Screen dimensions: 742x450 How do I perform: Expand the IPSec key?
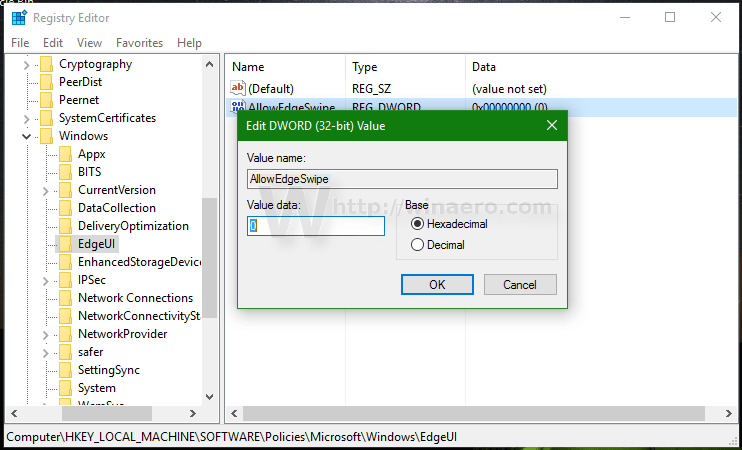click(45, 281)
